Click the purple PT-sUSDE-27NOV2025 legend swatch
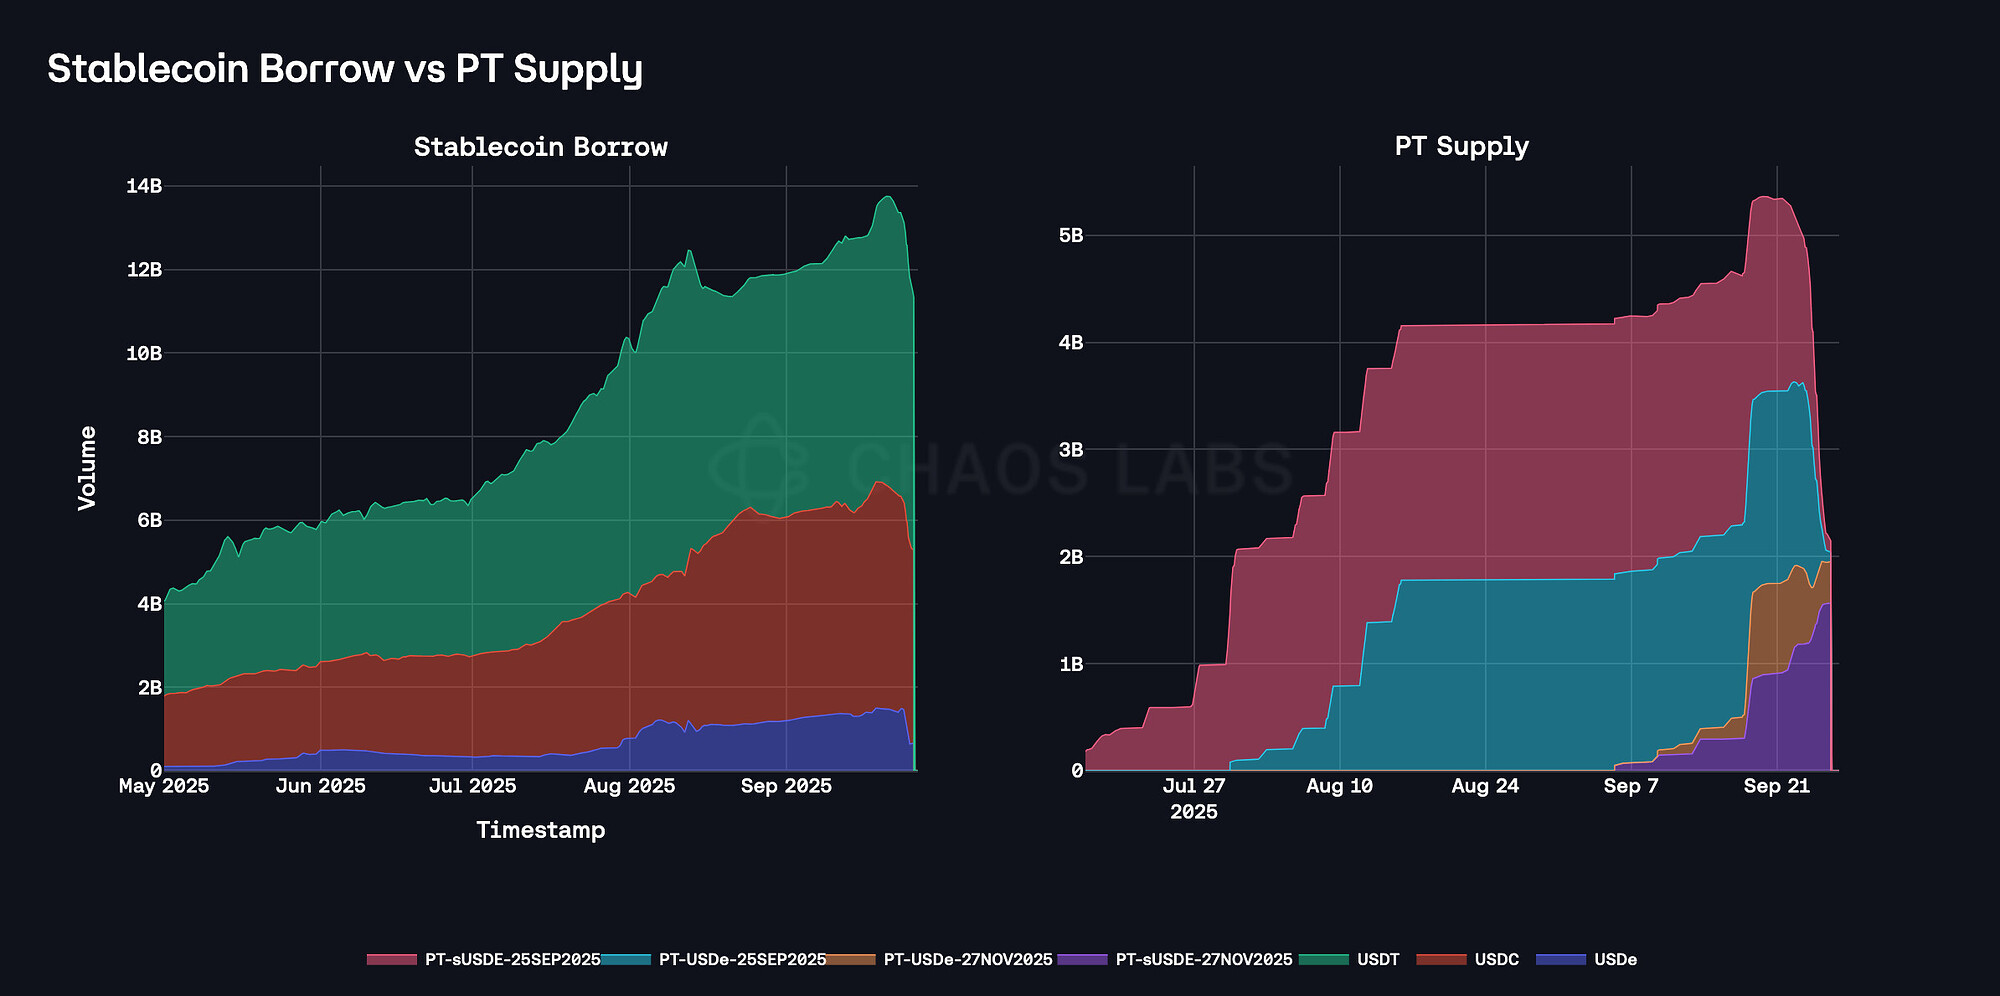Image resolution: width=2000 pixels, height=996 pixels. [x=1083, y=960]
